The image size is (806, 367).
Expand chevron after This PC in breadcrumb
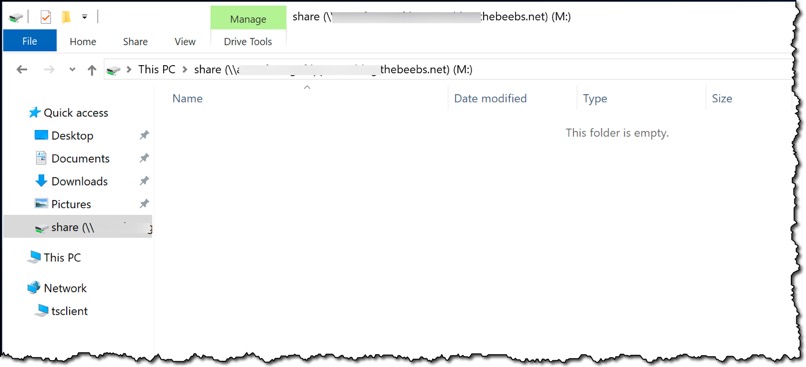point(185,69)
